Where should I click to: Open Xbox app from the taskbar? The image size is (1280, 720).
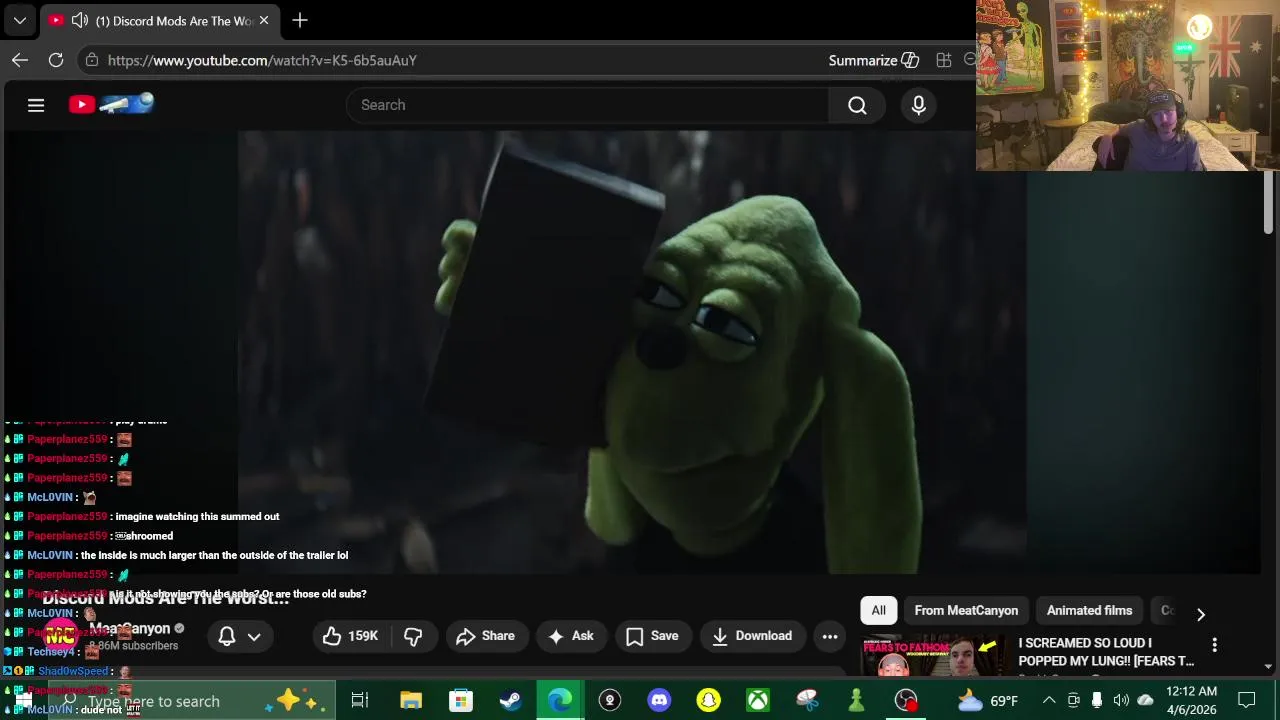click(x=758, y=701)
